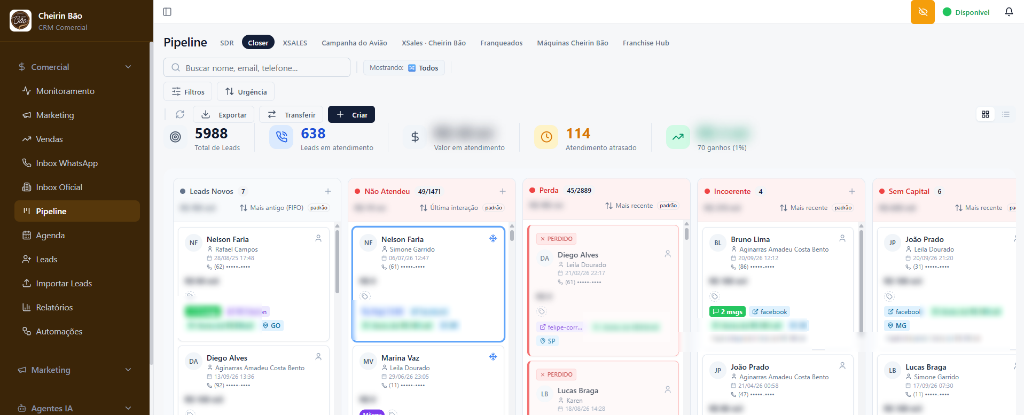Select the Closer pipeline tab
The height and width of the screenshot is (415, 1024).
pyautogui.click(x=258, y=42)
